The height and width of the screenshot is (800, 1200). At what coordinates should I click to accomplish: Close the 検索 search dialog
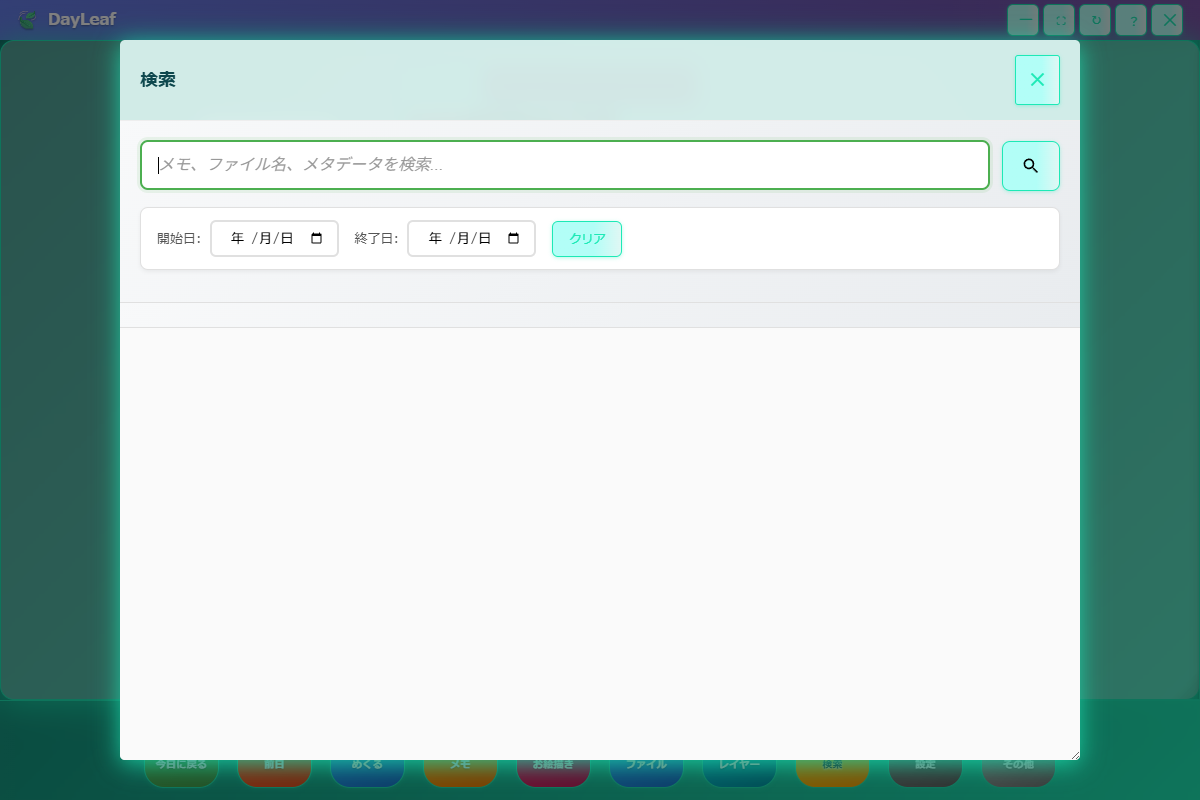1037,80
